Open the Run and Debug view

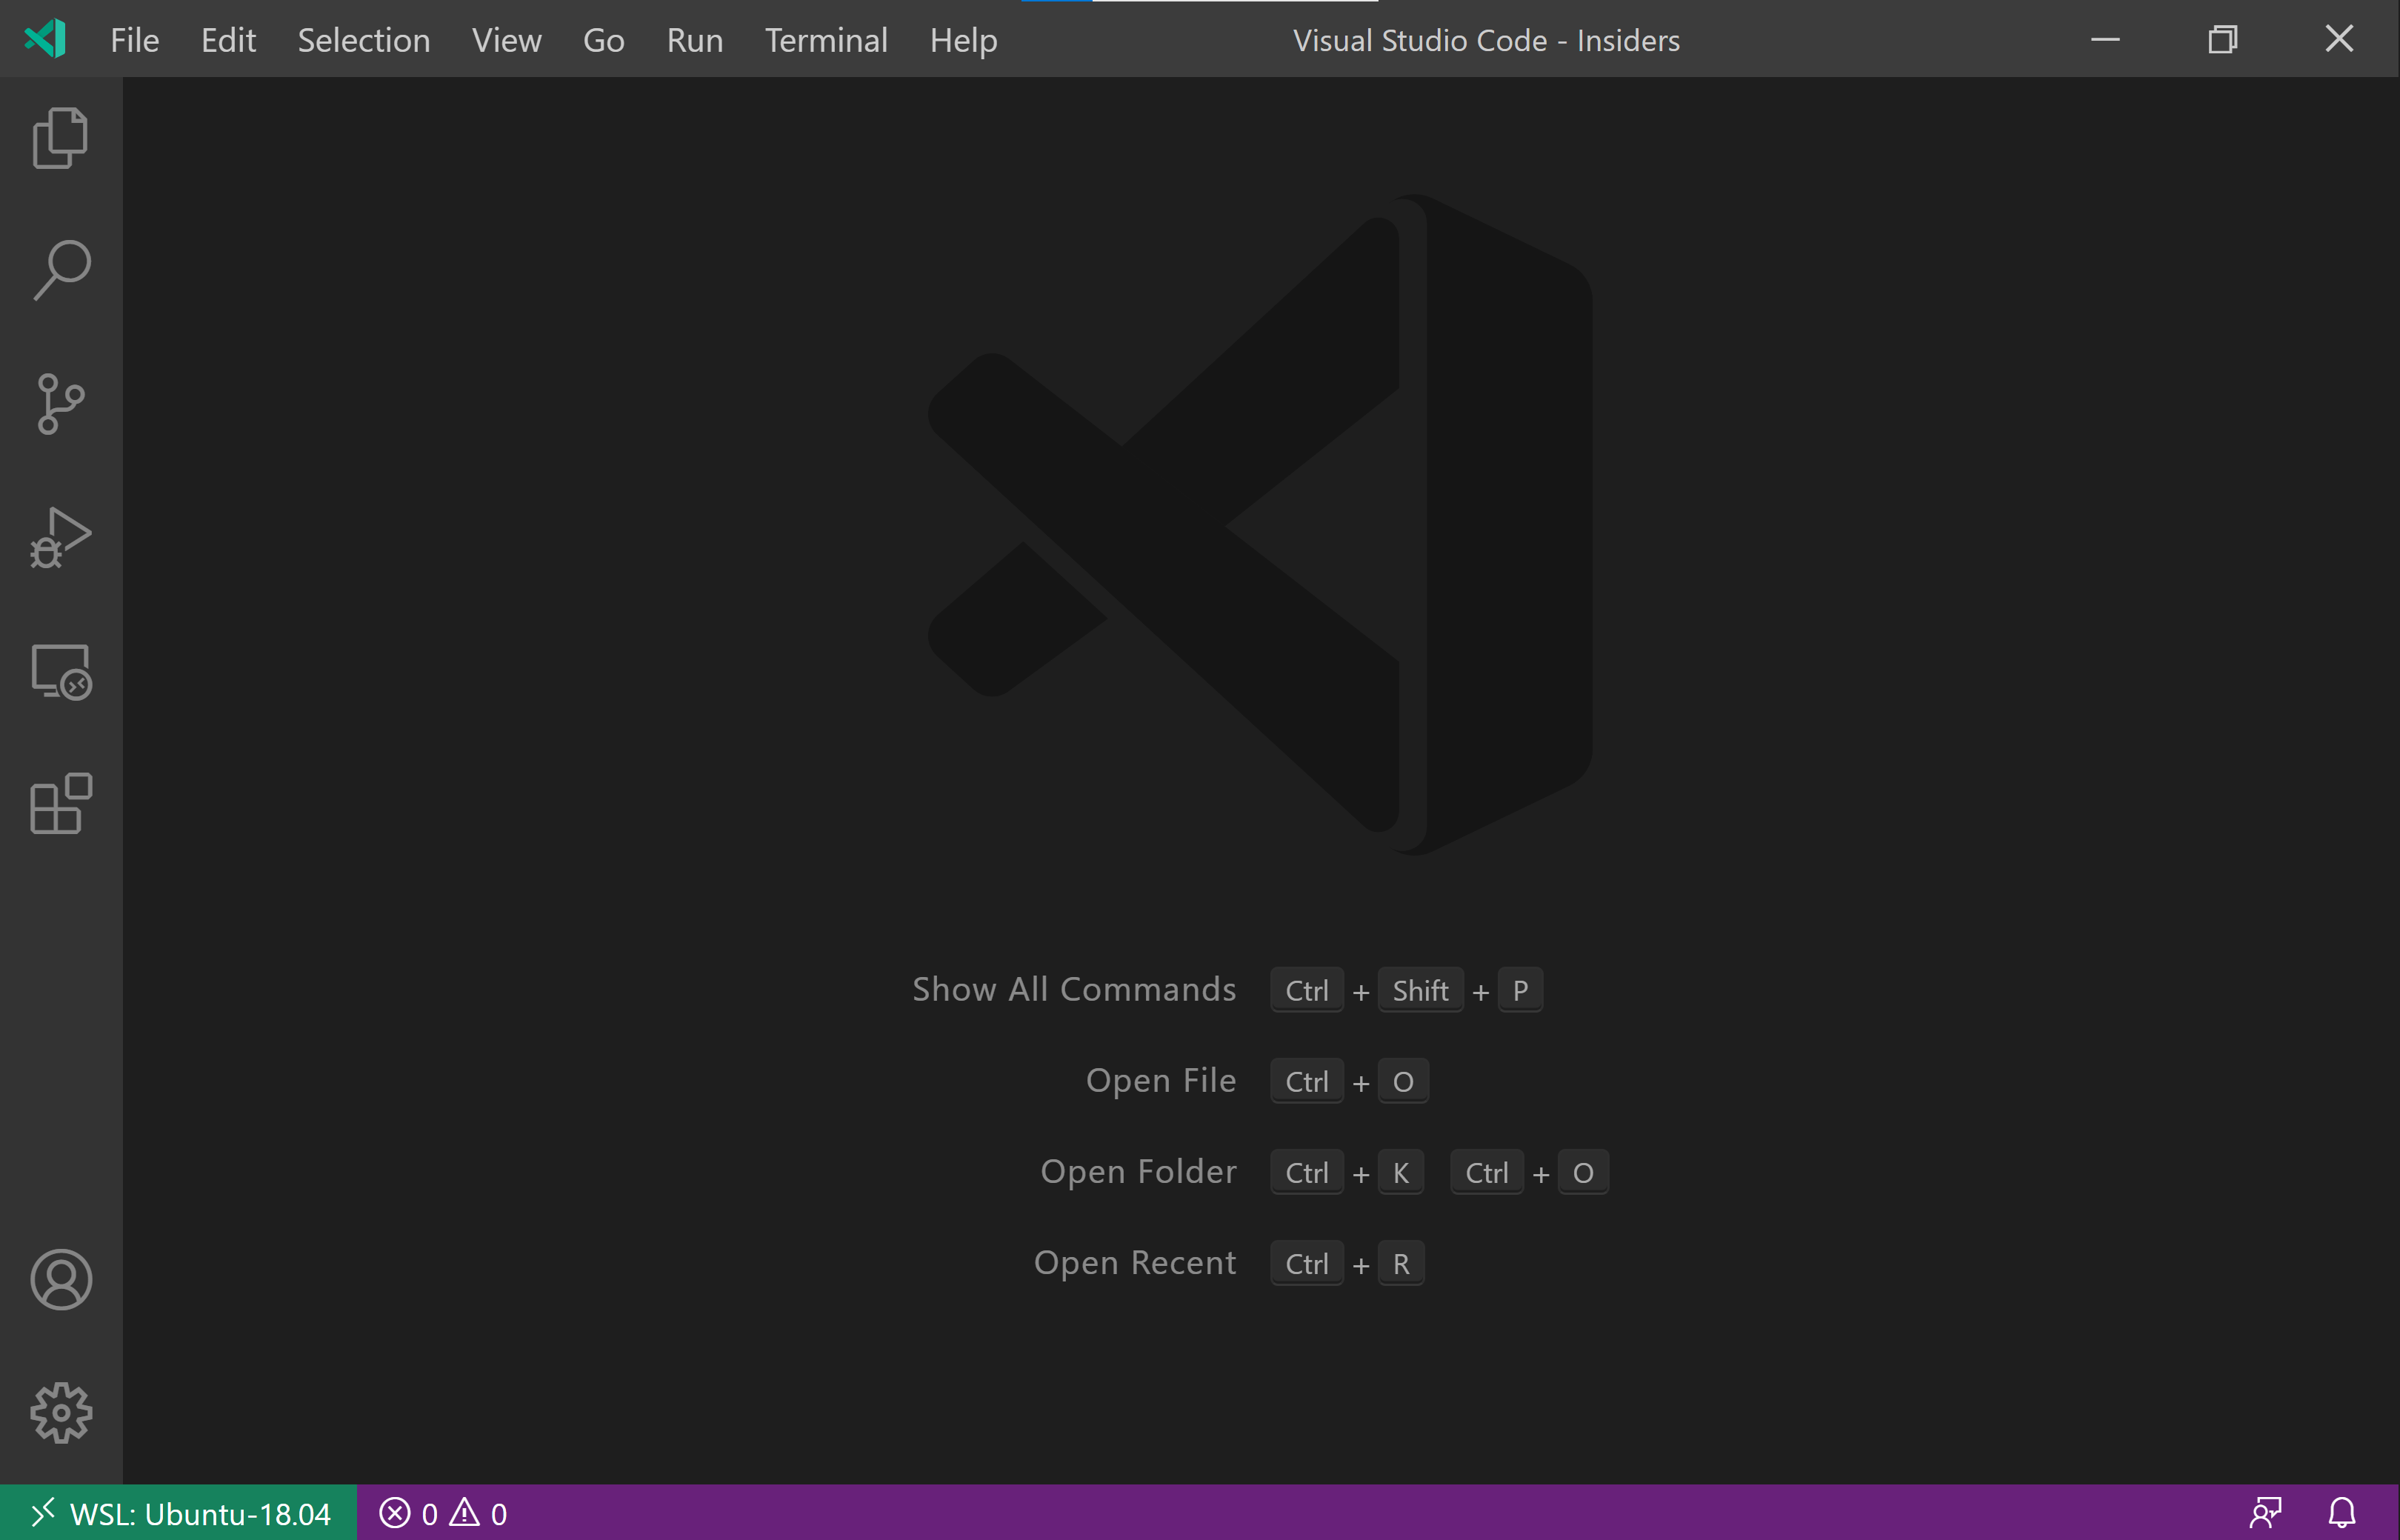click(x=61, y=538)
